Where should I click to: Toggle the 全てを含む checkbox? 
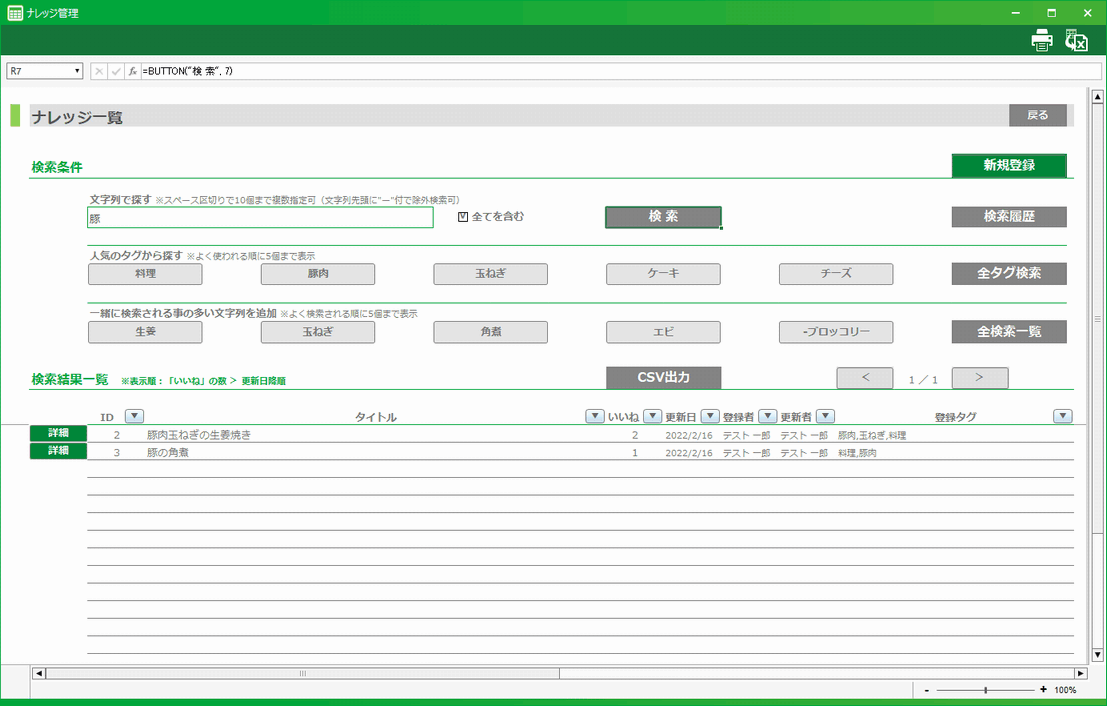(x=463, y=217)
